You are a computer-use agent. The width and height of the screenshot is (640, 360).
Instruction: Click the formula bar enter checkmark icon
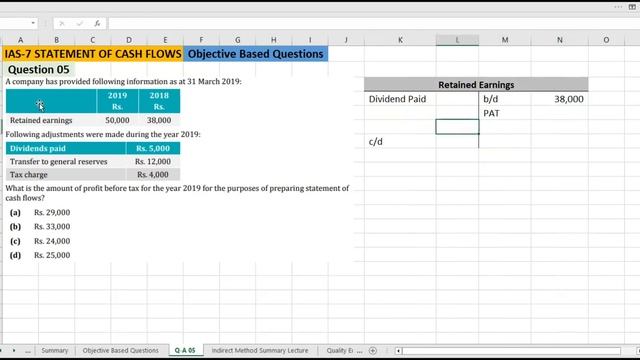tap(80, 24)
